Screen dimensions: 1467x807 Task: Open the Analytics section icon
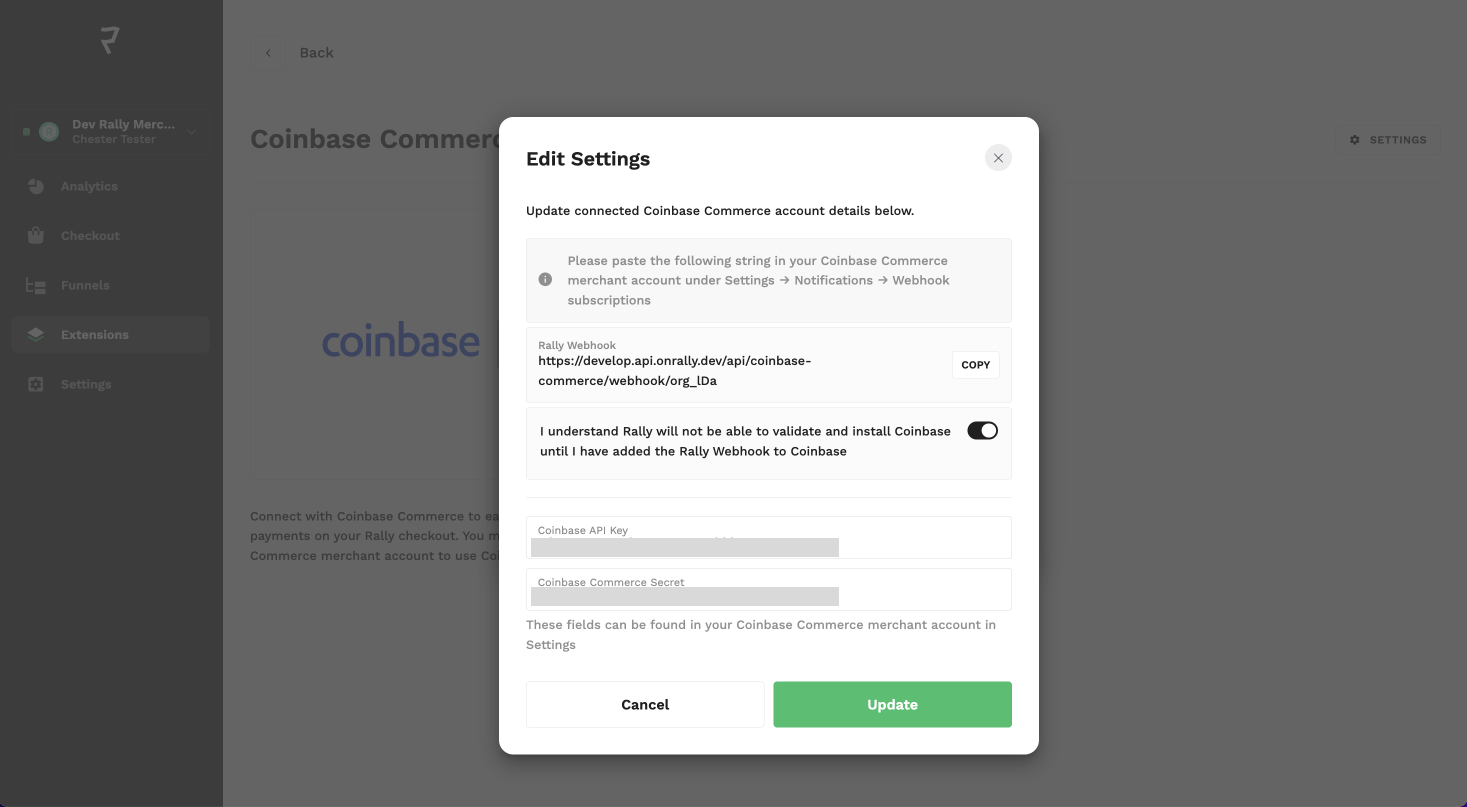click(x=35, y=186)
